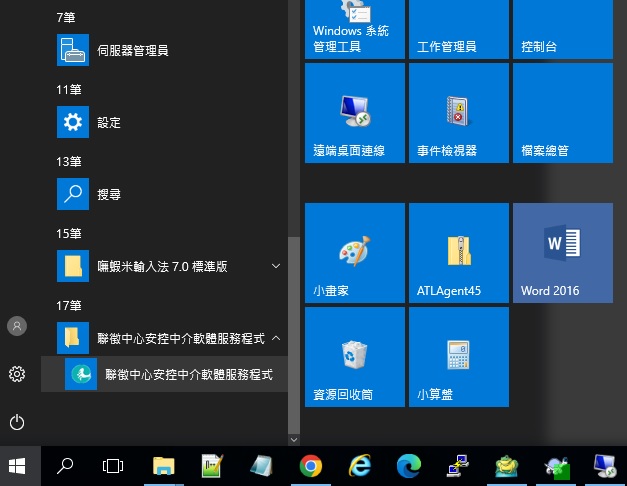The height and width of the screenshot is (486, 627).
Task: Open 伺服器管理員 from the app list
Action: (132, 50)
